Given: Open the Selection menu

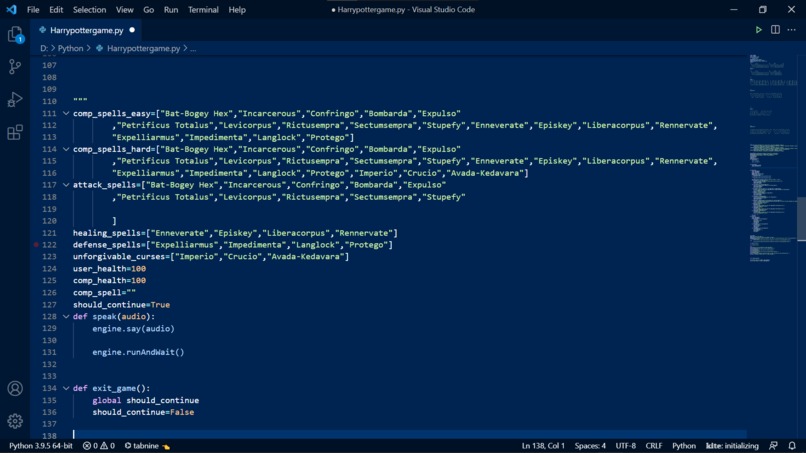Looking at the screenshot, I should pyautogui.click(x=89, y=9).
